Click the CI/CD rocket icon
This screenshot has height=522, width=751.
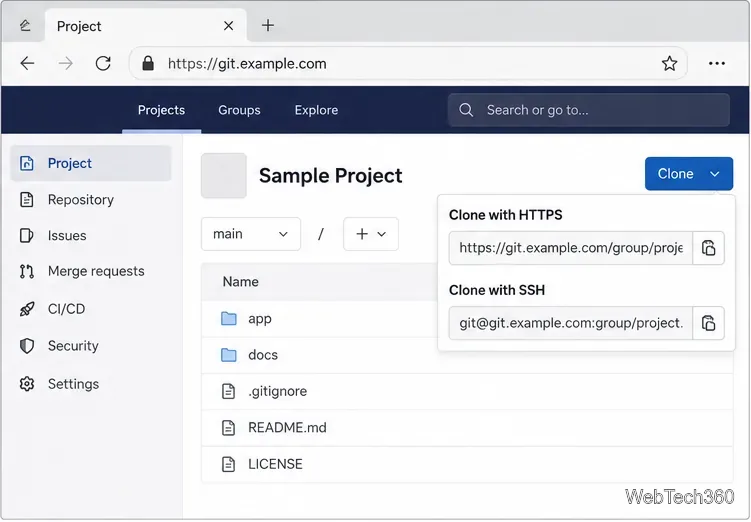pos(27,309)
